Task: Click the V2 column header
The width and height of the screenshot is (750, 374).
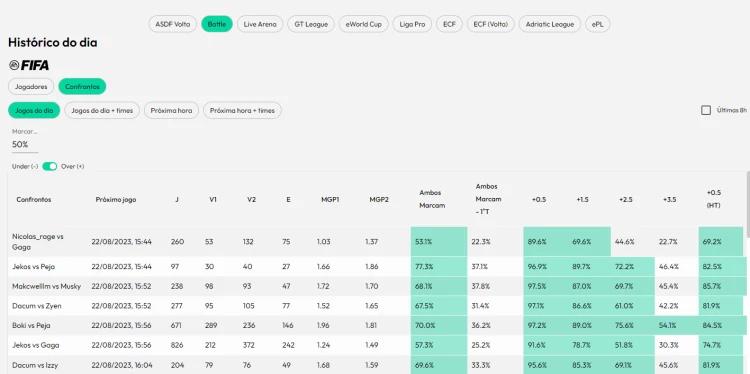Action: click(x=252, y=199)
